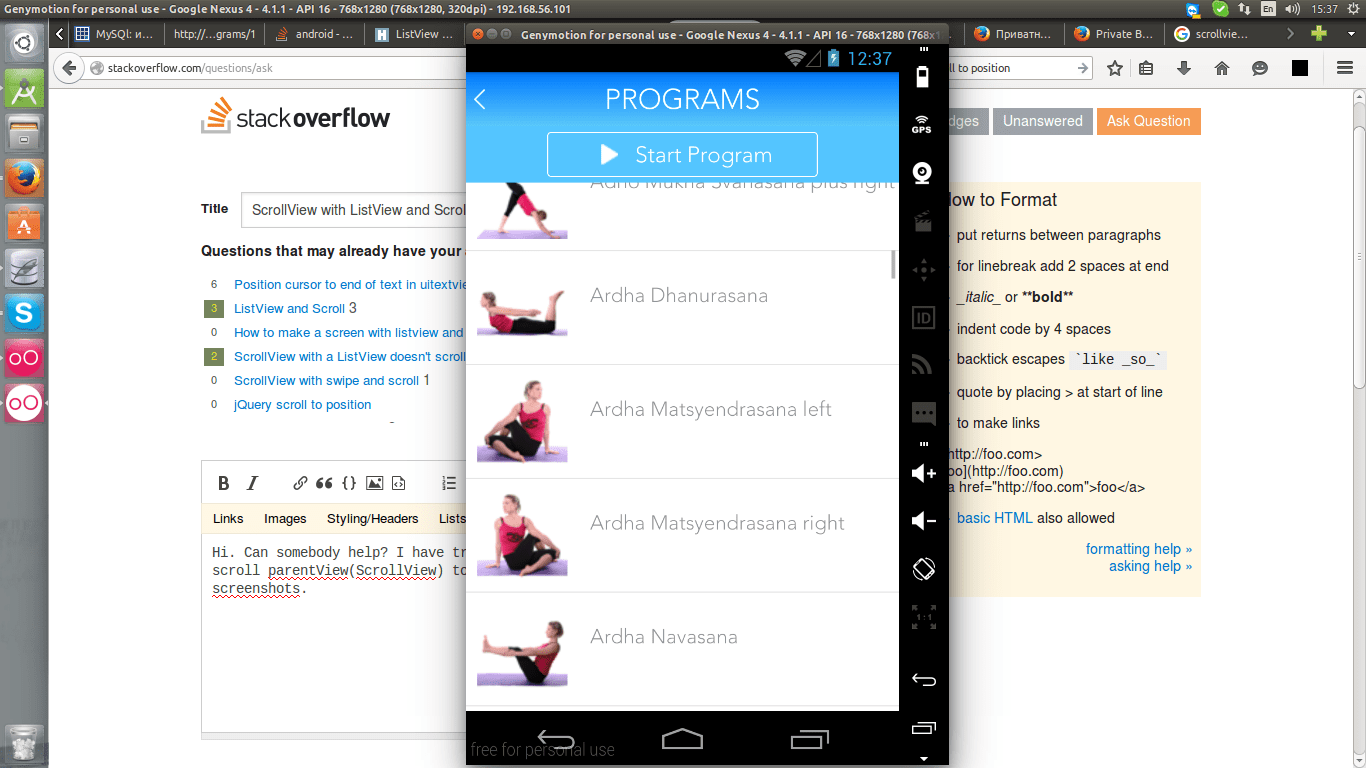Viewport: 1366px width, 768px height.
Task: Click Genymotion panel back arrow button
Action: (x=924, y=680)
